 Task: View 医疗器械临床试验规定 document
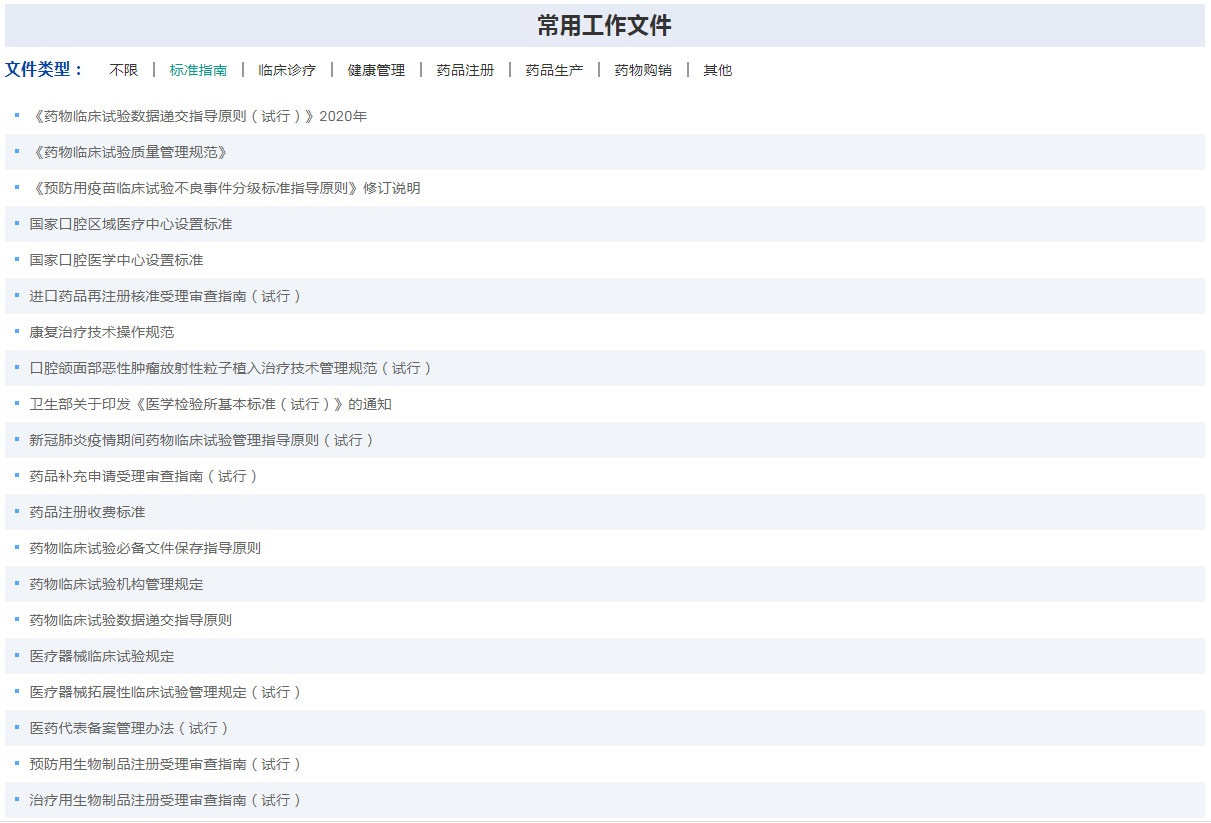click(x=102, y=656)
